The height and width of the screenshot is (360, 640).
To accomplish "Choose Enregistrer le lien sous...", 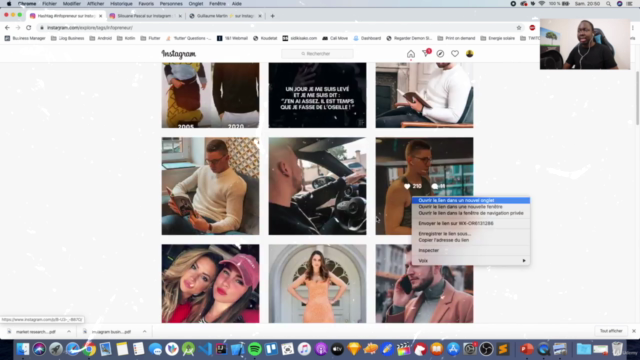I will [x=471, y=234].
